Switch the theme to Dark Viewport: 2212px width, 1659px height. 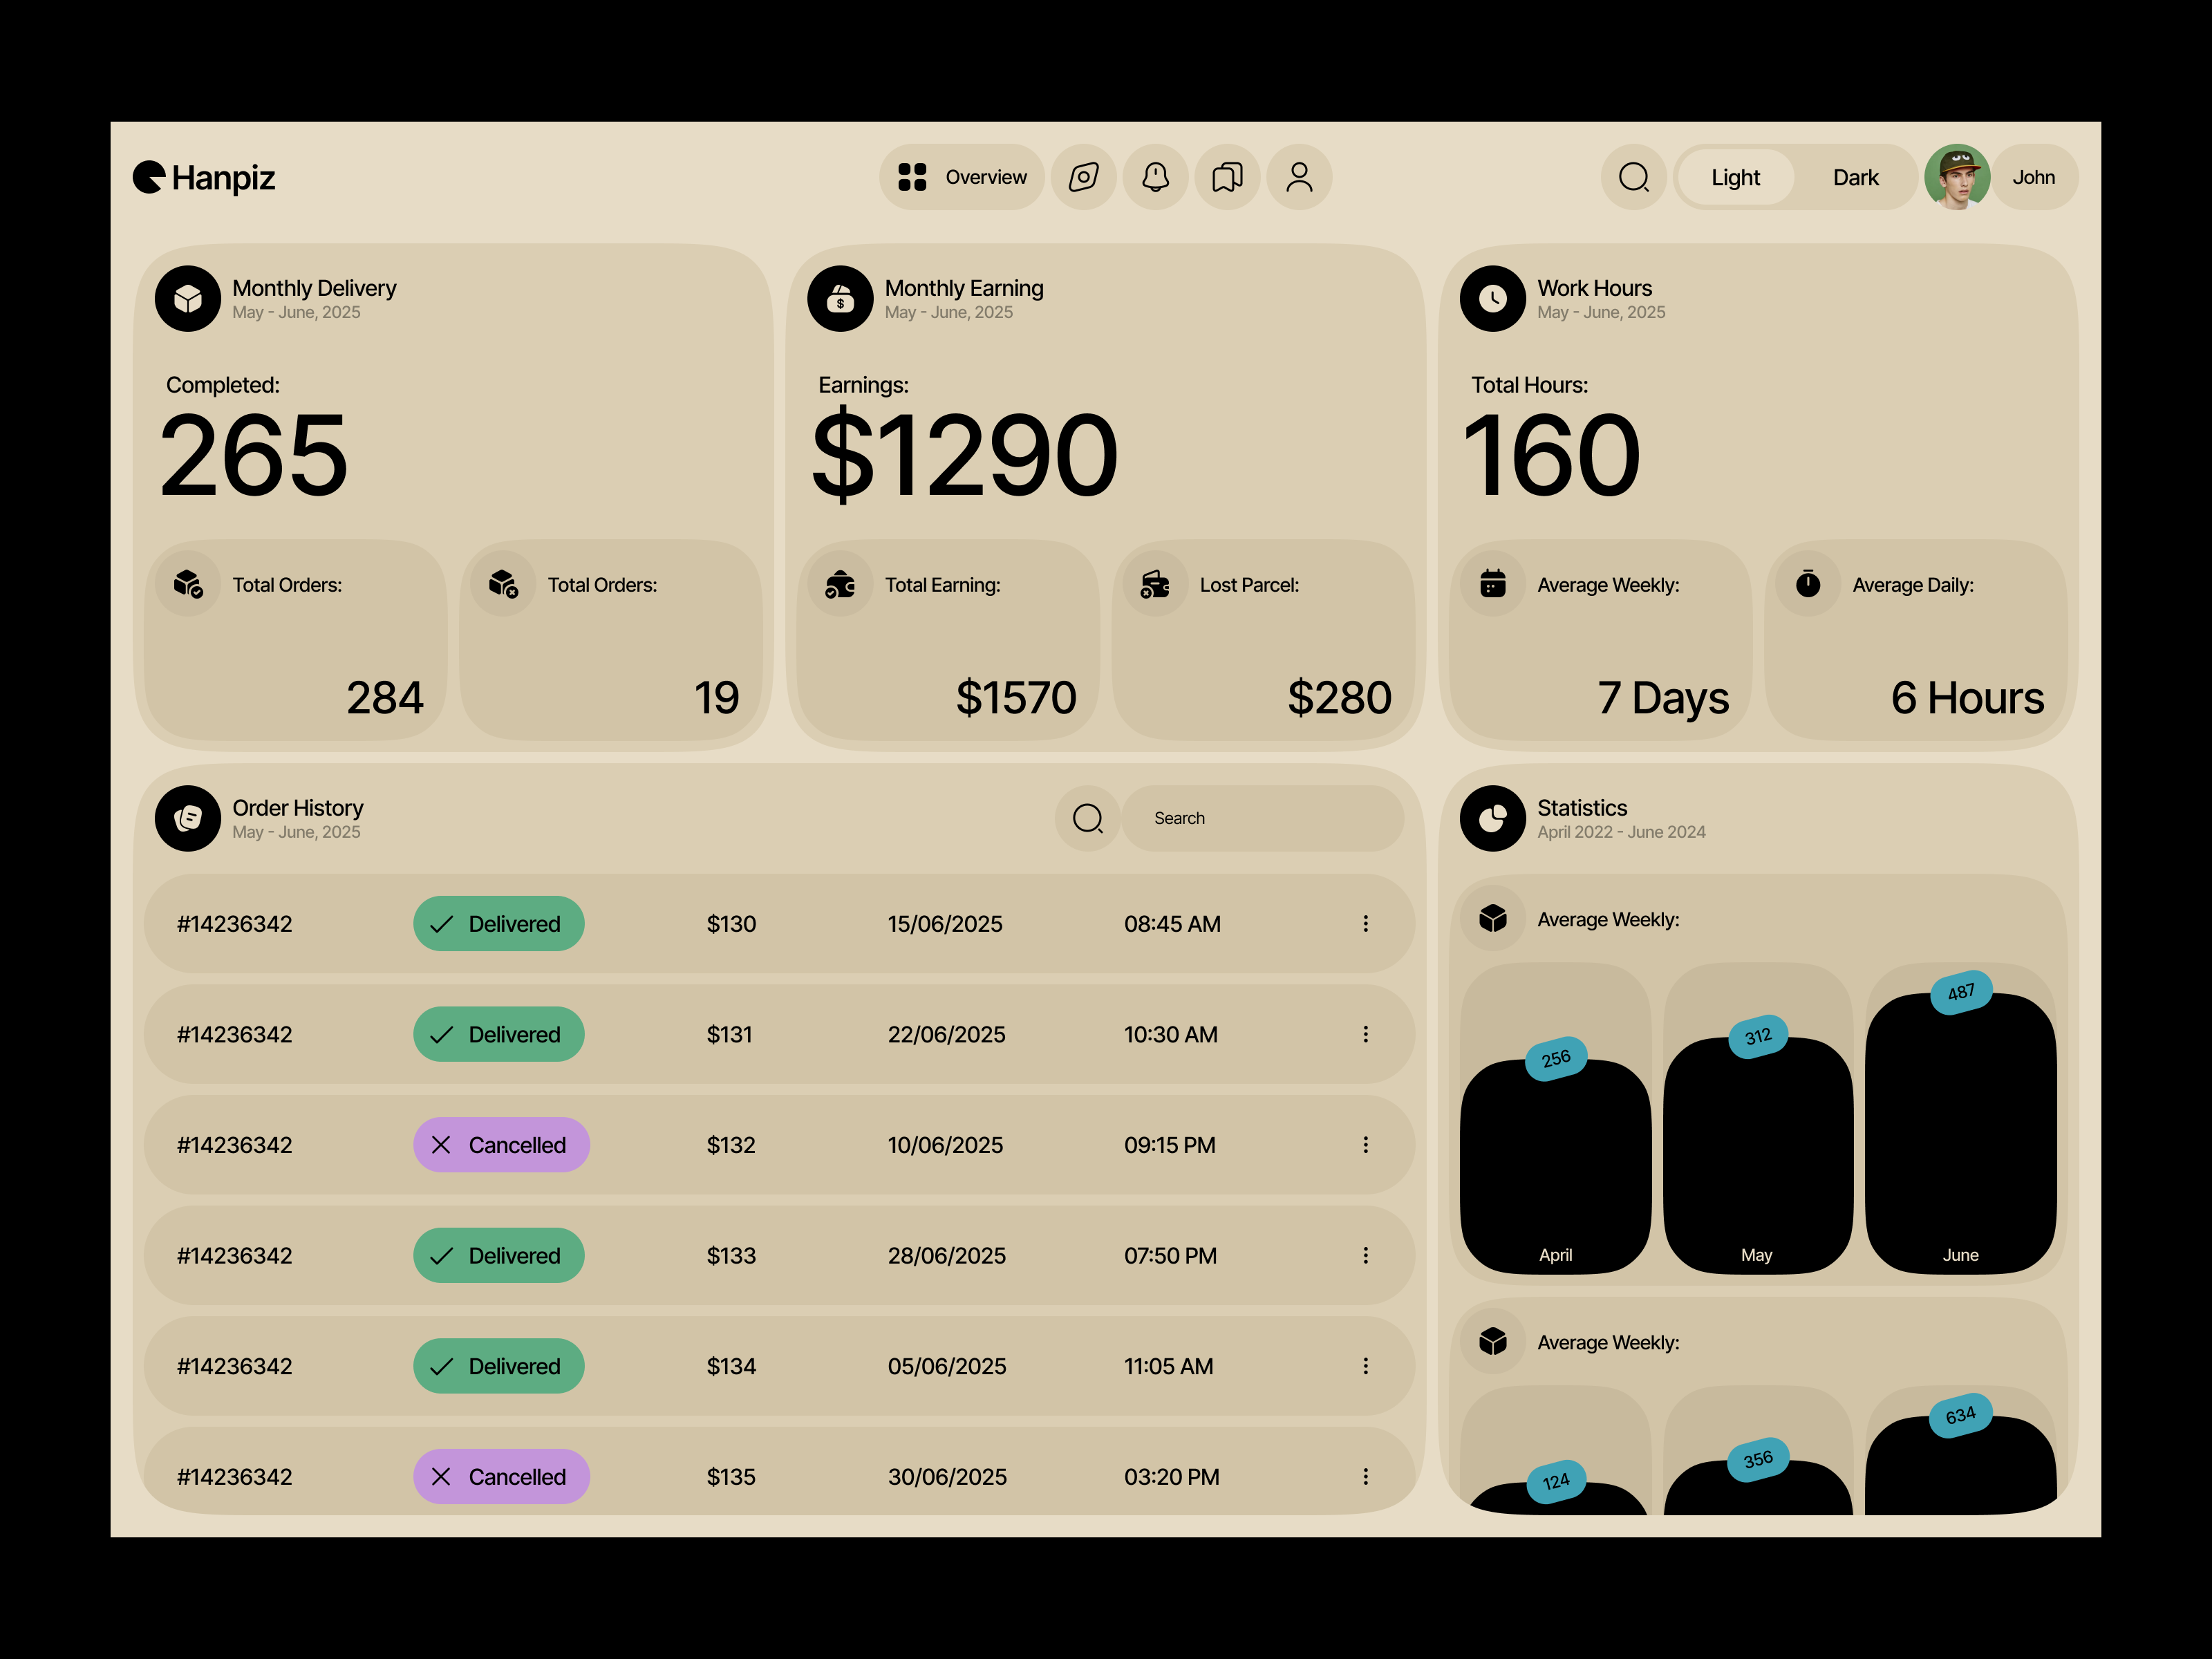pyautogui.click(x=1855, y=177)
